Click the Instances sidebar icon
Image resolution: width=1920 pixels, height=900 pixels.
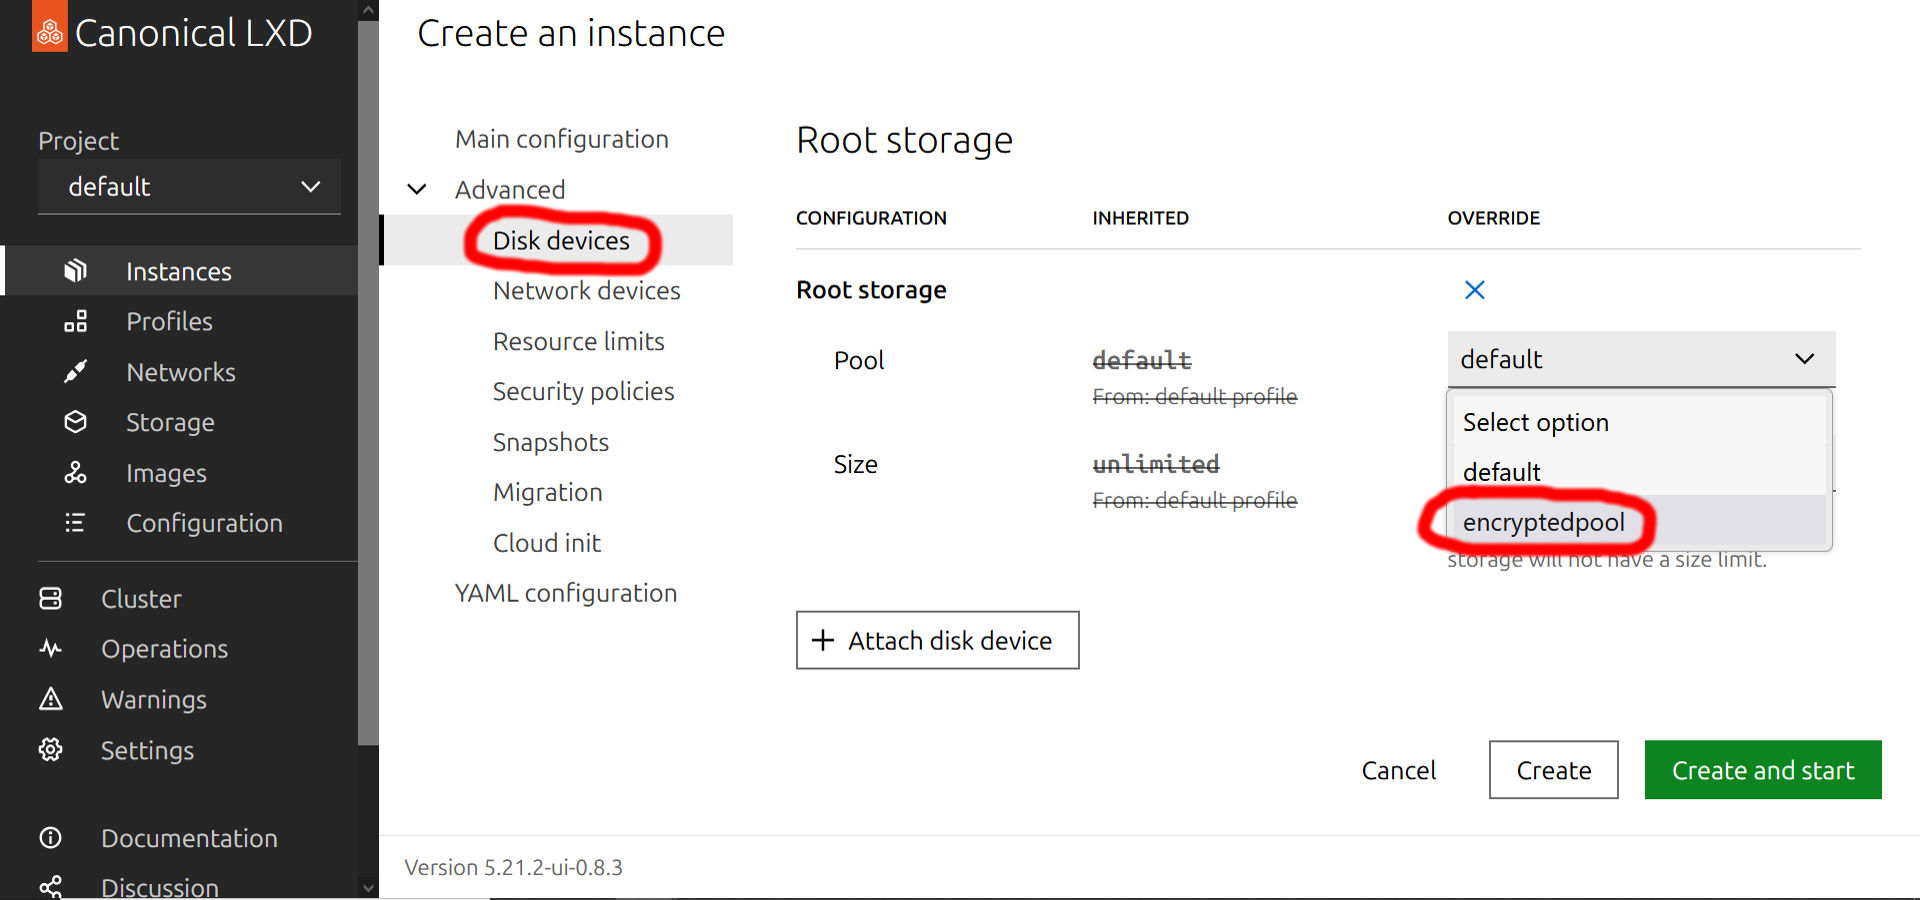[x=75, y=271]
